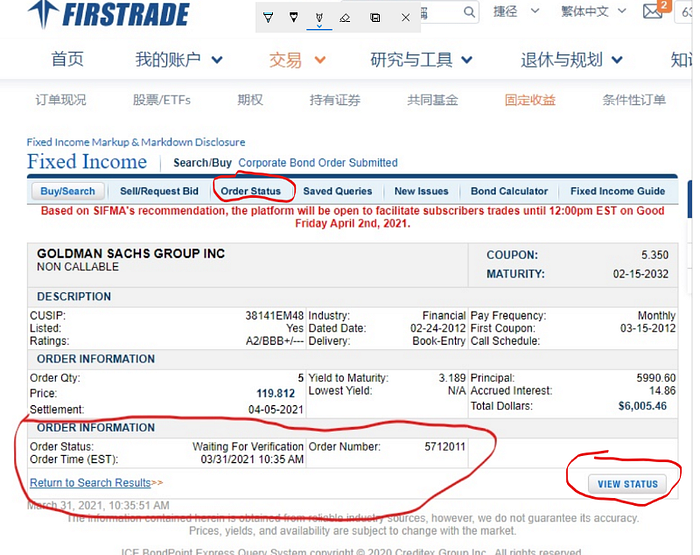Expand the 交易 trading menu
This screenshot has height=555, width=700.
pyautogui.click(x=297, y=60)
